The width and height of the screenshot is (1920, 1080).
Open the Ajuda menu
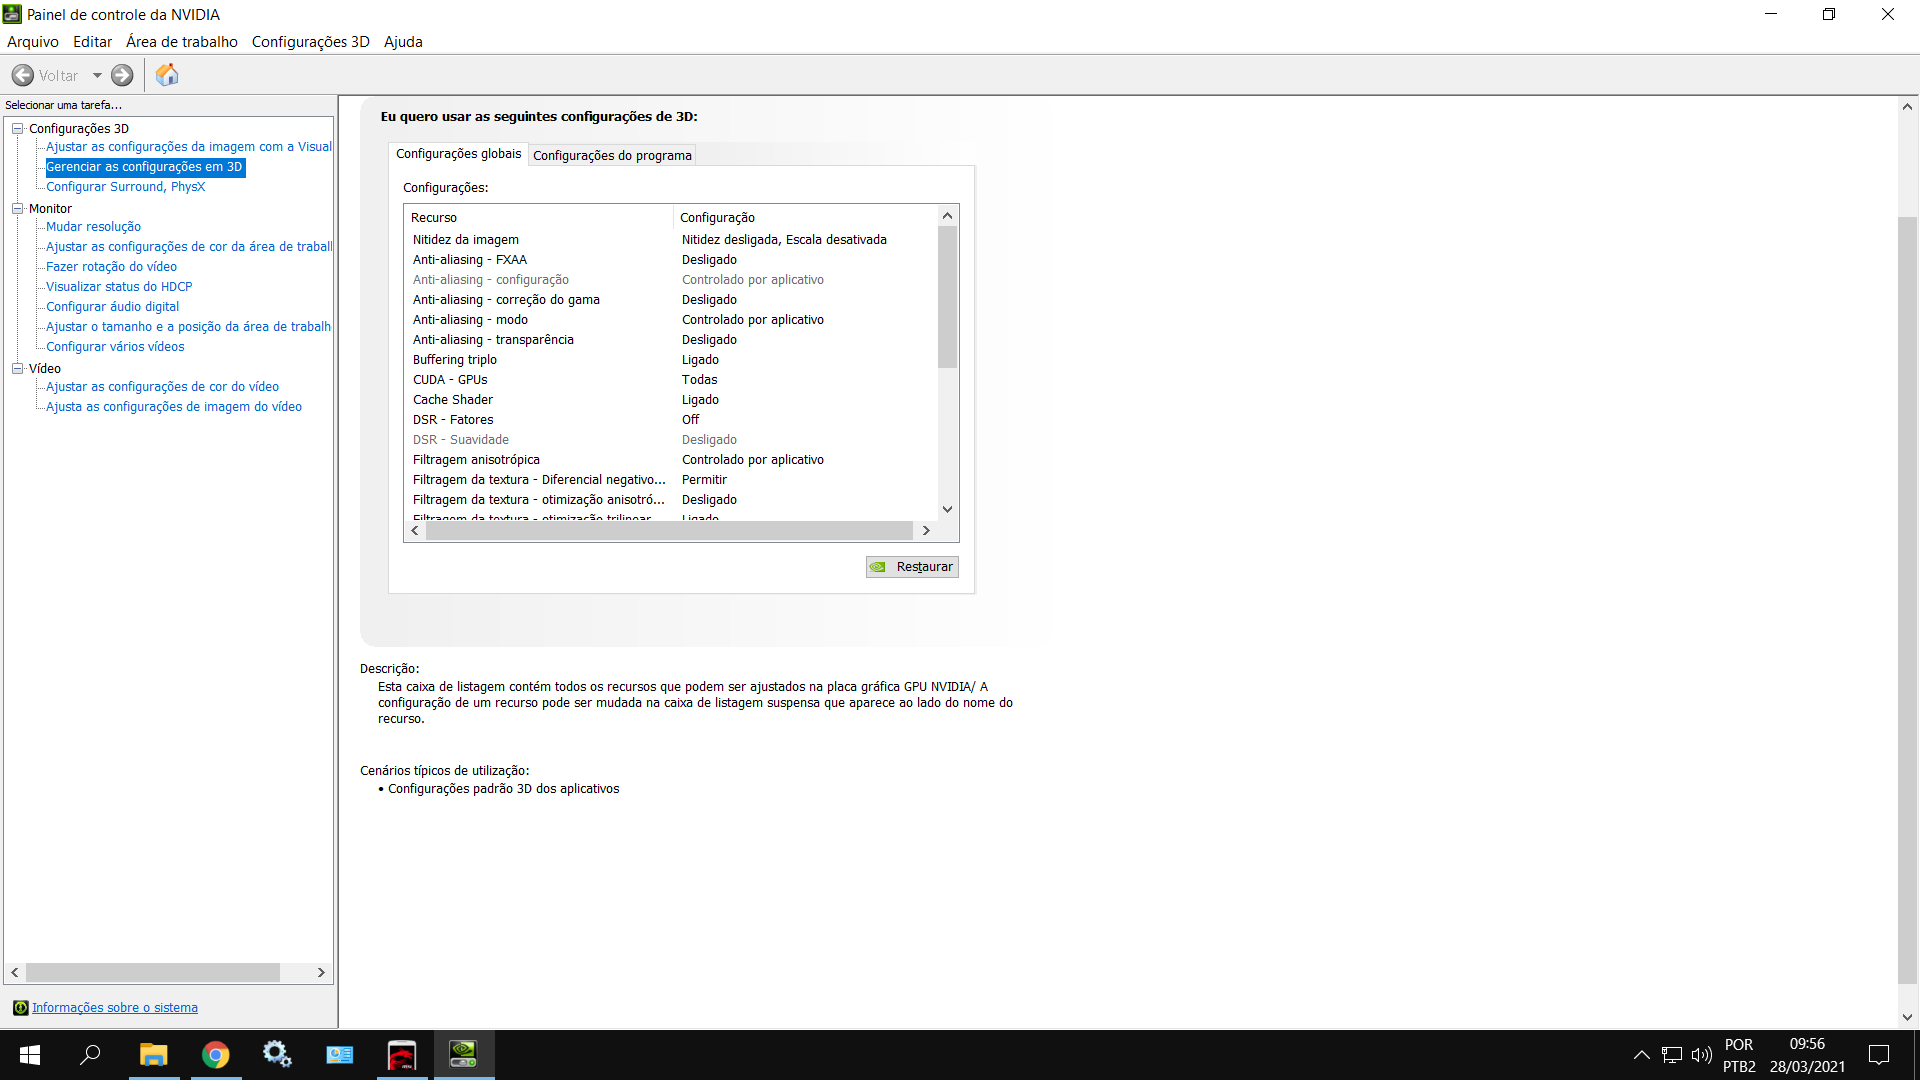click(x=403, y=42)
